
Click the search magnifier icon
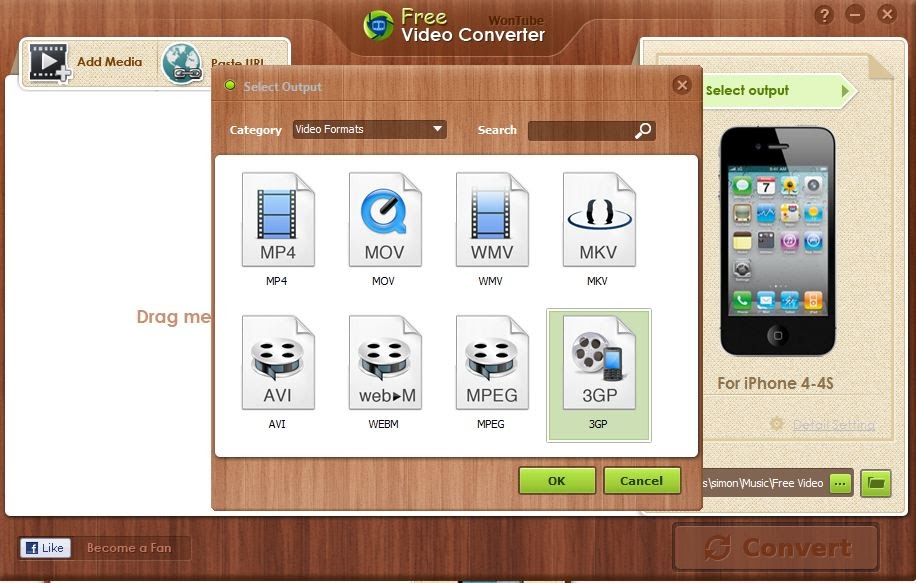[643, 130]
